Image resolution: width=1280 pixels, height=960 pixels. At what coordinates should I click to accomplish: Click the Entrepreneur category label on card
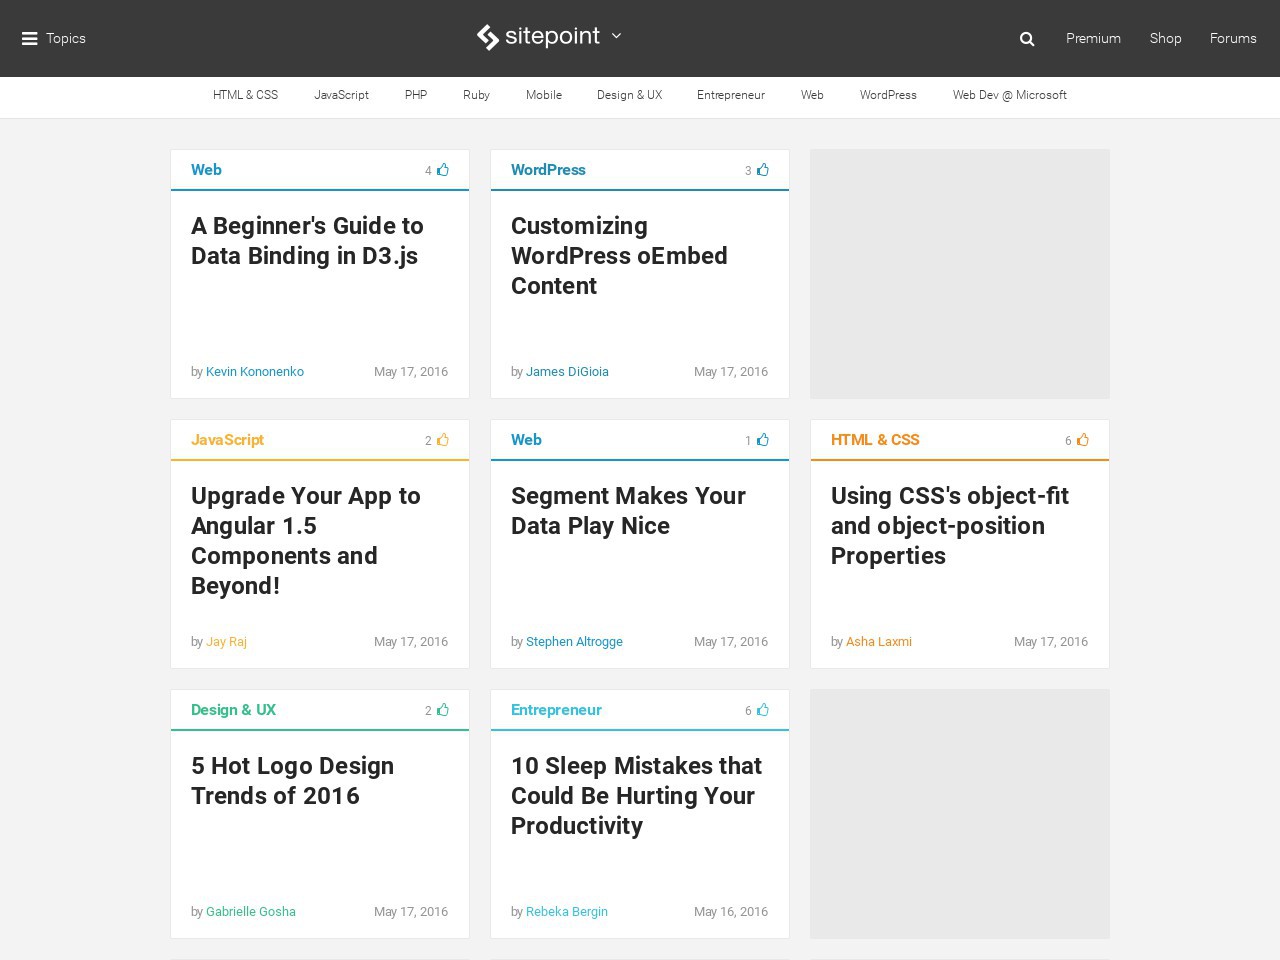[x=556, y=710]
